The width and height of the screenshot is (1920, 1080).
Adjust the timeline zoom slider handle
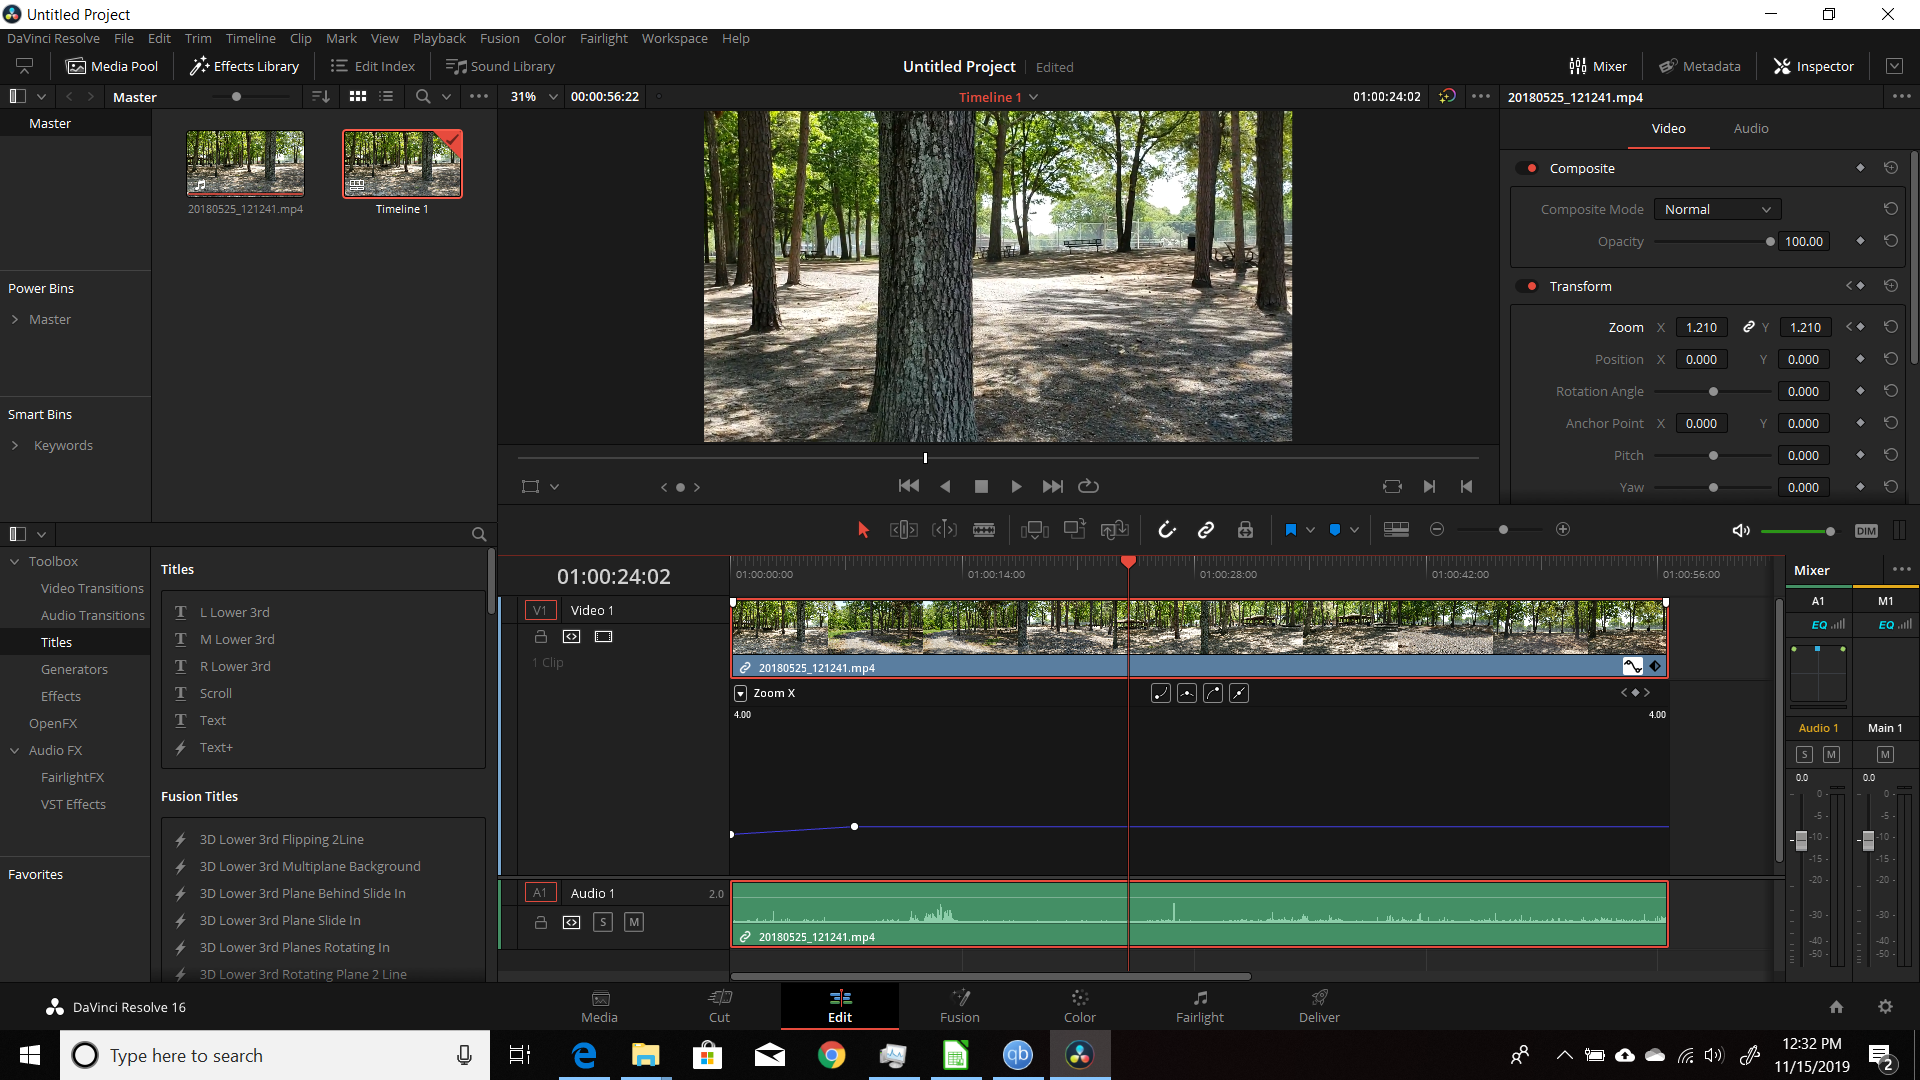click(1502, 529)
